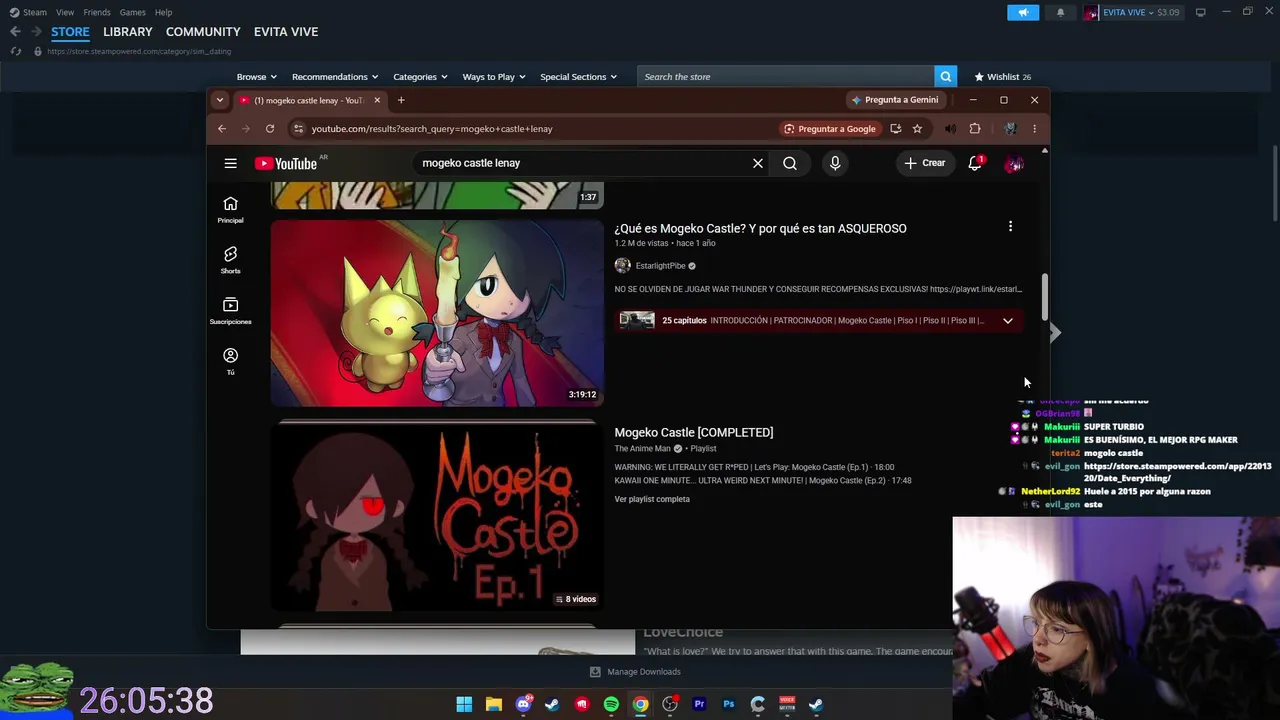Open Shorts in YouTube sidebar
The height and width of the screenshot is (720, 1280).
(230, 260)
